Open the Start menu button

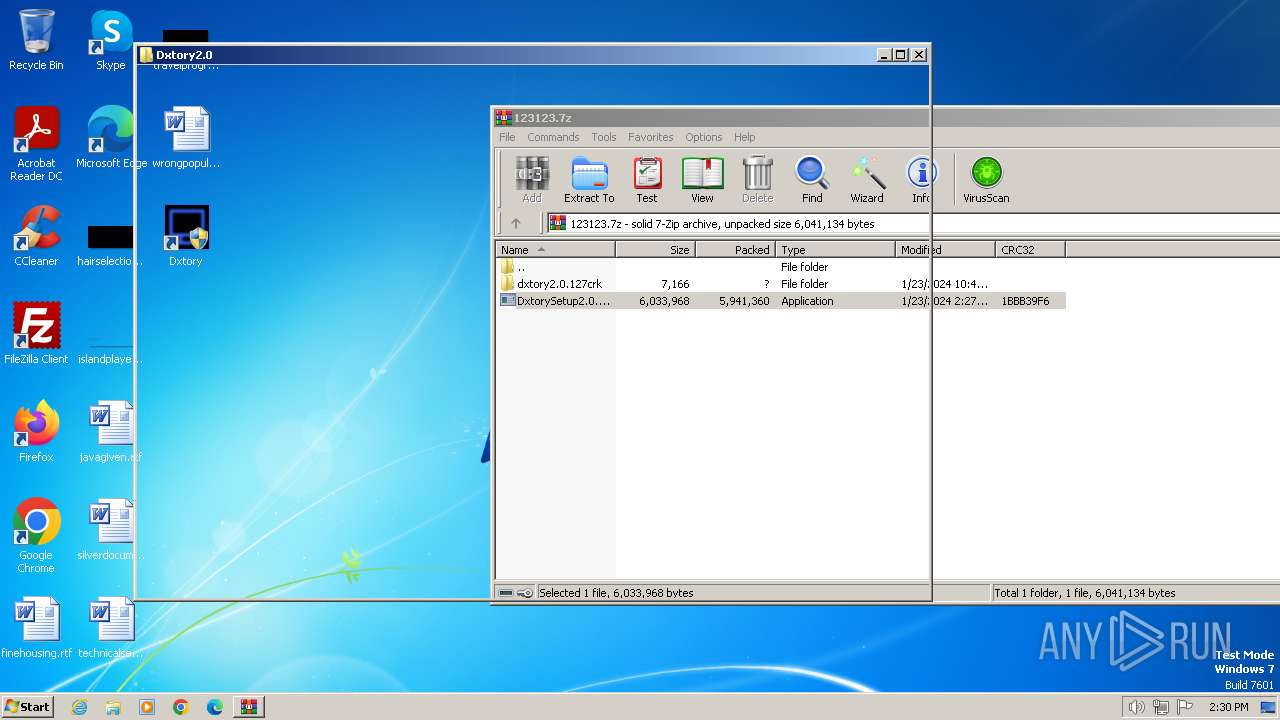click(28, 707)
